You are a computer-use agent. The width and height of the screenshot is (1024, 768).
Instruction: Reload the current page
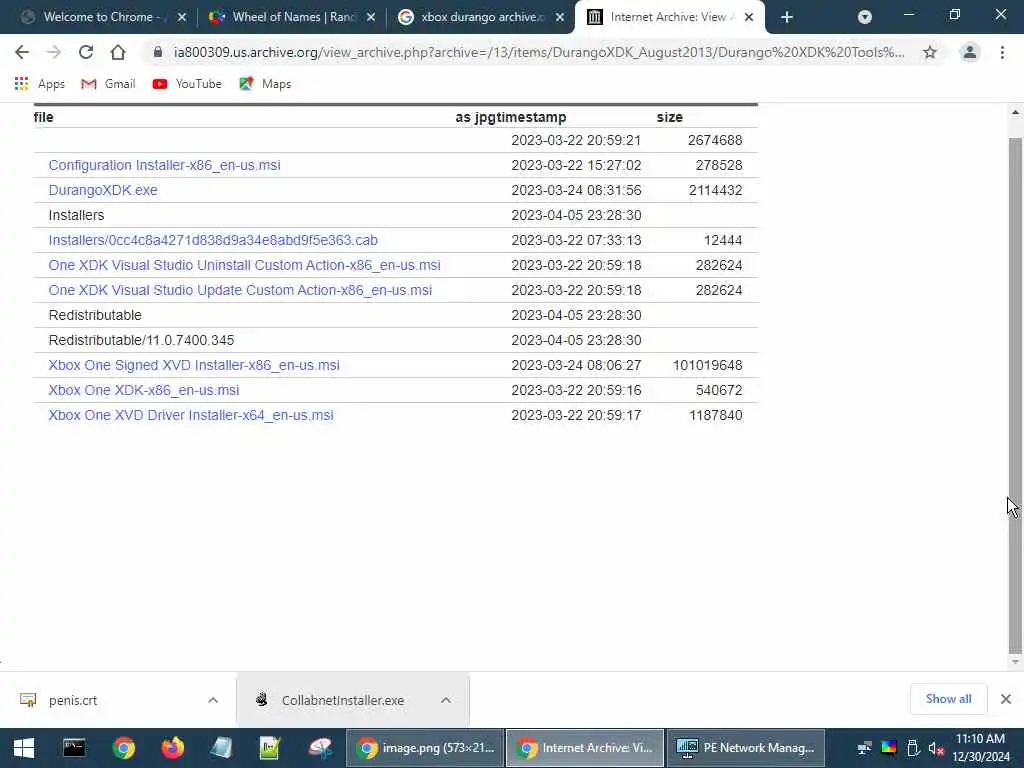(x=86, y=52)
